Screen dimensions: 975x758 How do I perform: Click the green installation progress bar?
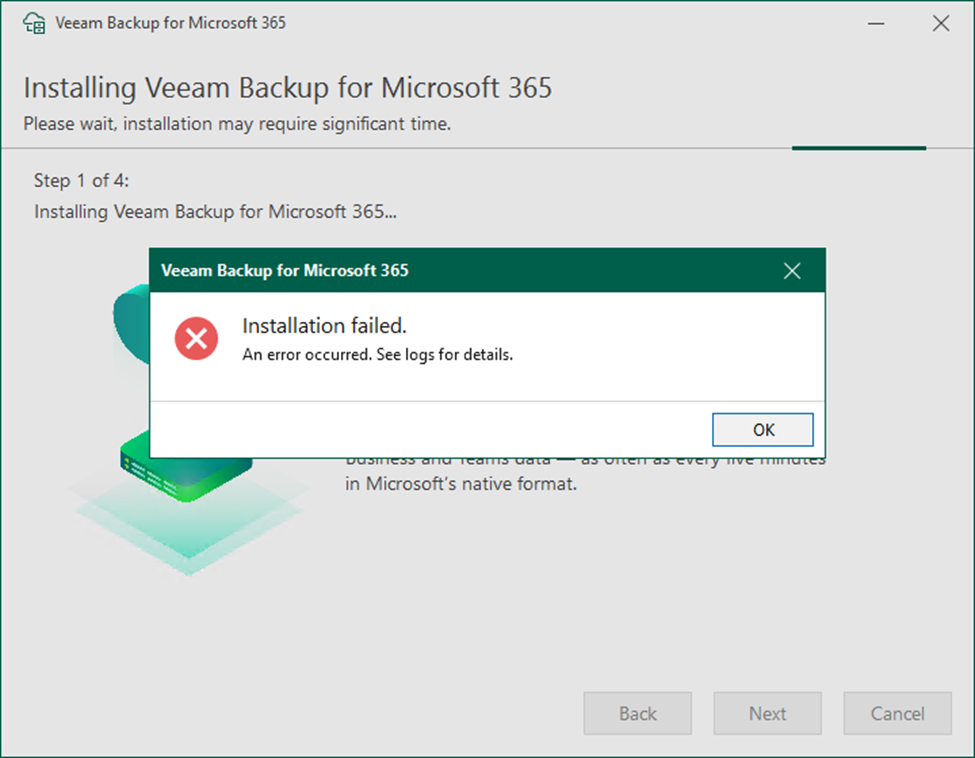[x=859, y=148]
